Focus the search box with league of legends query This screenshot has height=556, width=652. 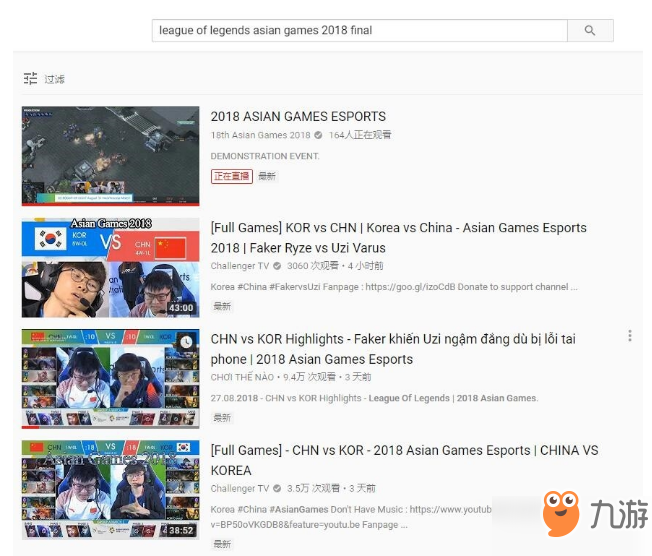click(360, 31)
